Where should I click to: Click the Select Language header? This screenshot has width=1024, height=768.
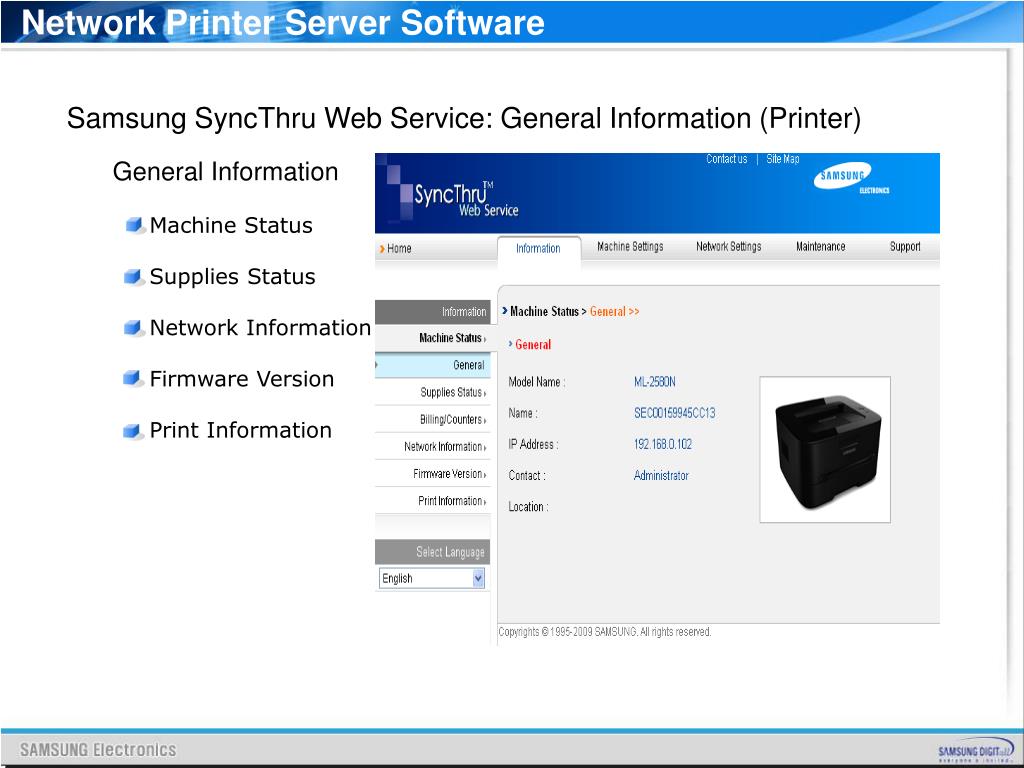432,552
